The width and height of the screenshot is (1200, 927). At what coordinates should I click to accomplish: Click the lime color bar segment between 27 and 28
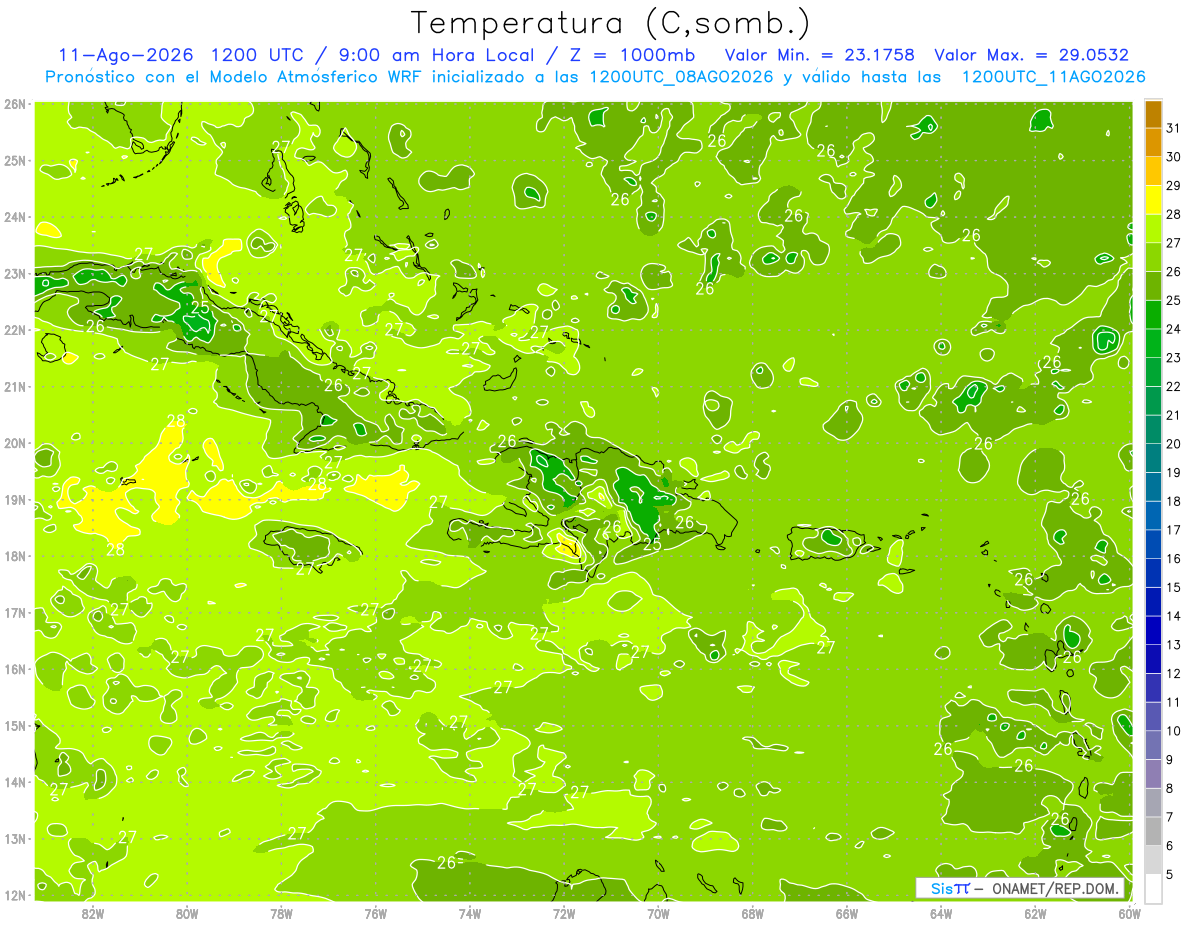[1153, 229]
